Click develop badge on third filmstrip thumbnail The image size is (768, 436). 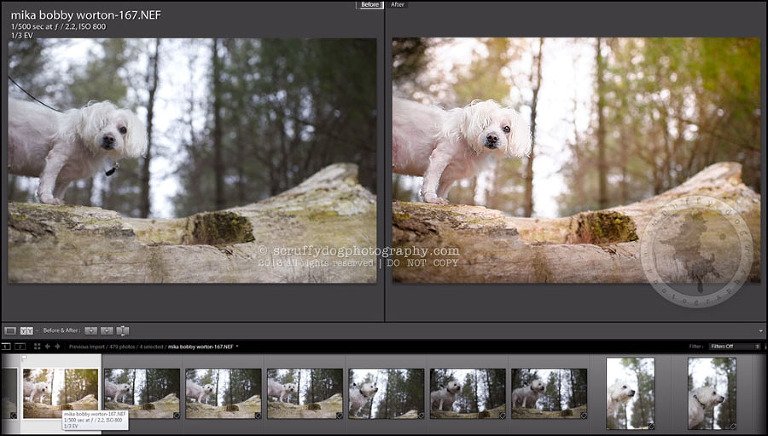click(257, 415)
